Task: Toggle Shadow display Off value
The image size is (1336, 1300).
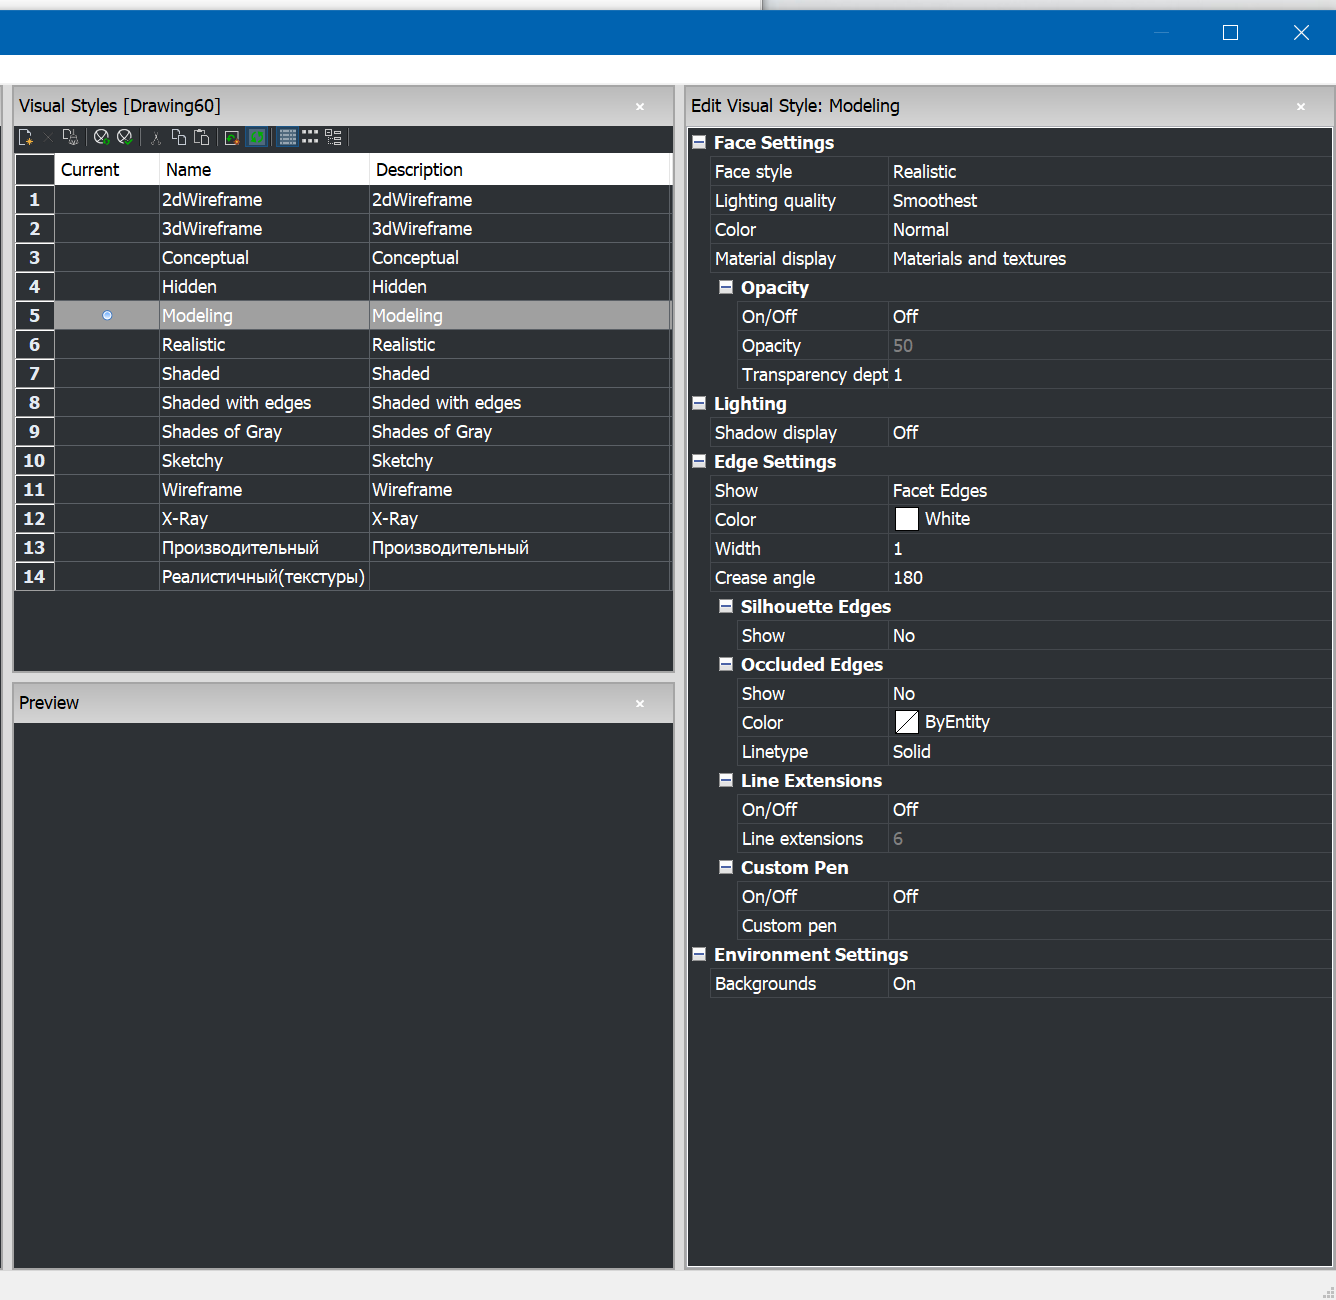Action: click(905, 433)
